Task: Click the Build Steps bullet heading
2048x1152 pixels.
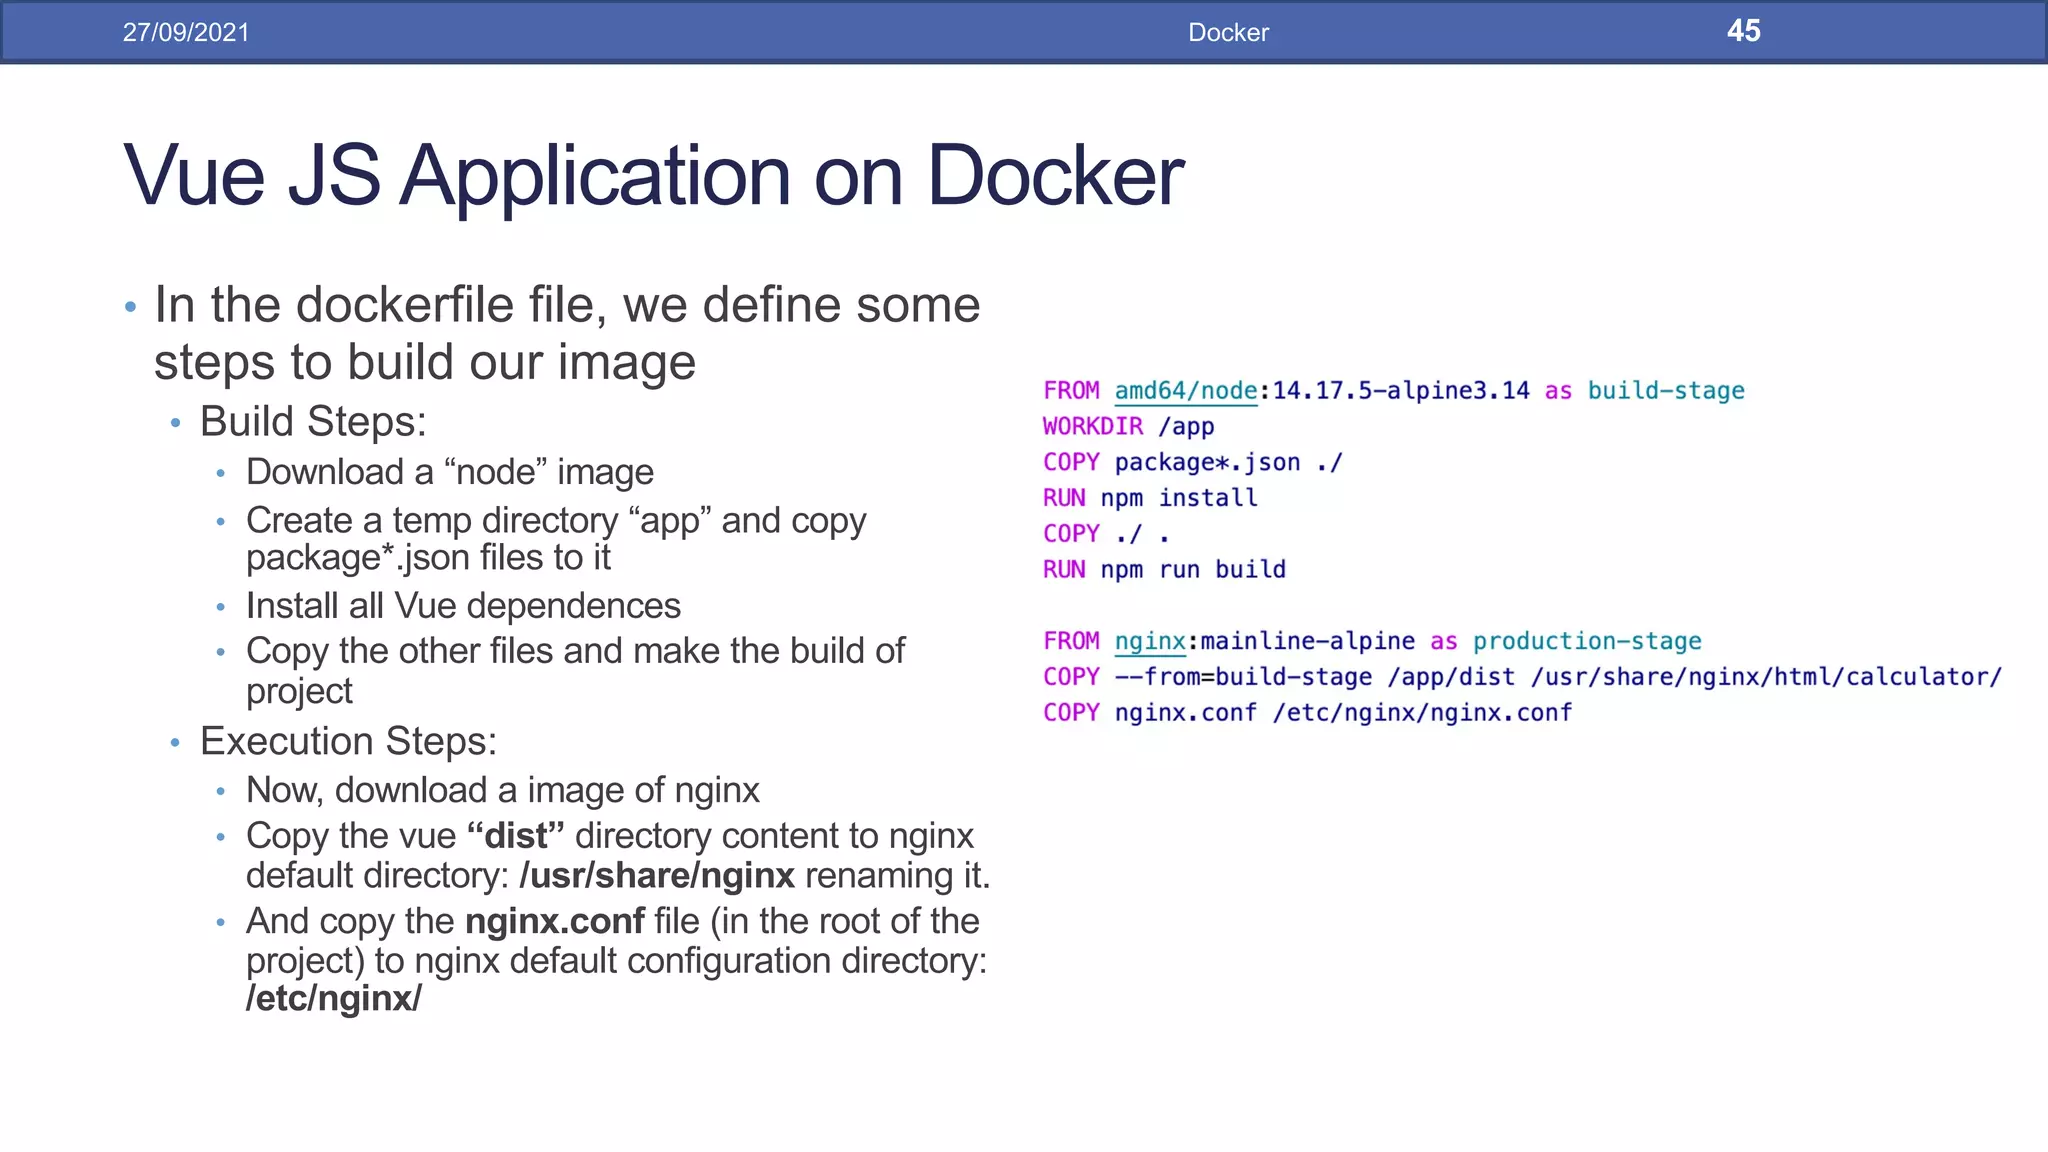Action: tap(313, 421)
